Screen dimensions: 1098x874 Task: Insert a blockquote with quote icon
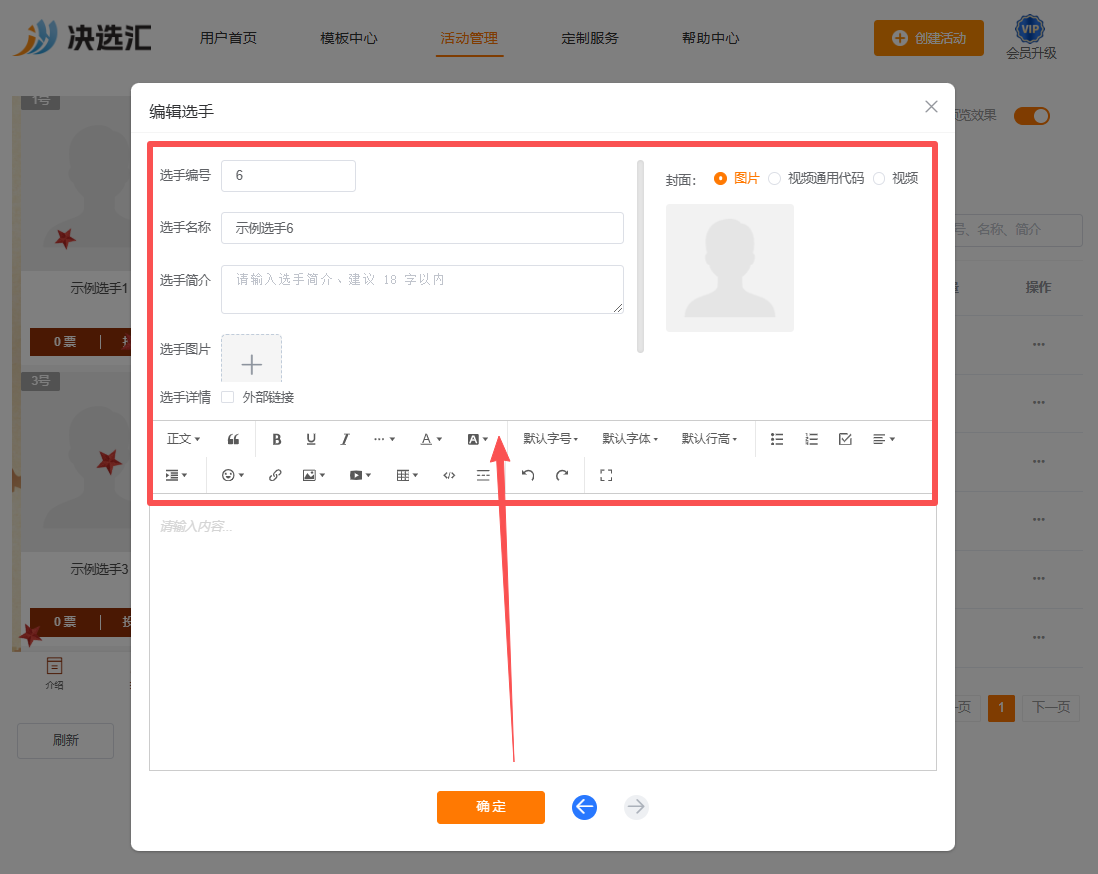coord(233,439)
